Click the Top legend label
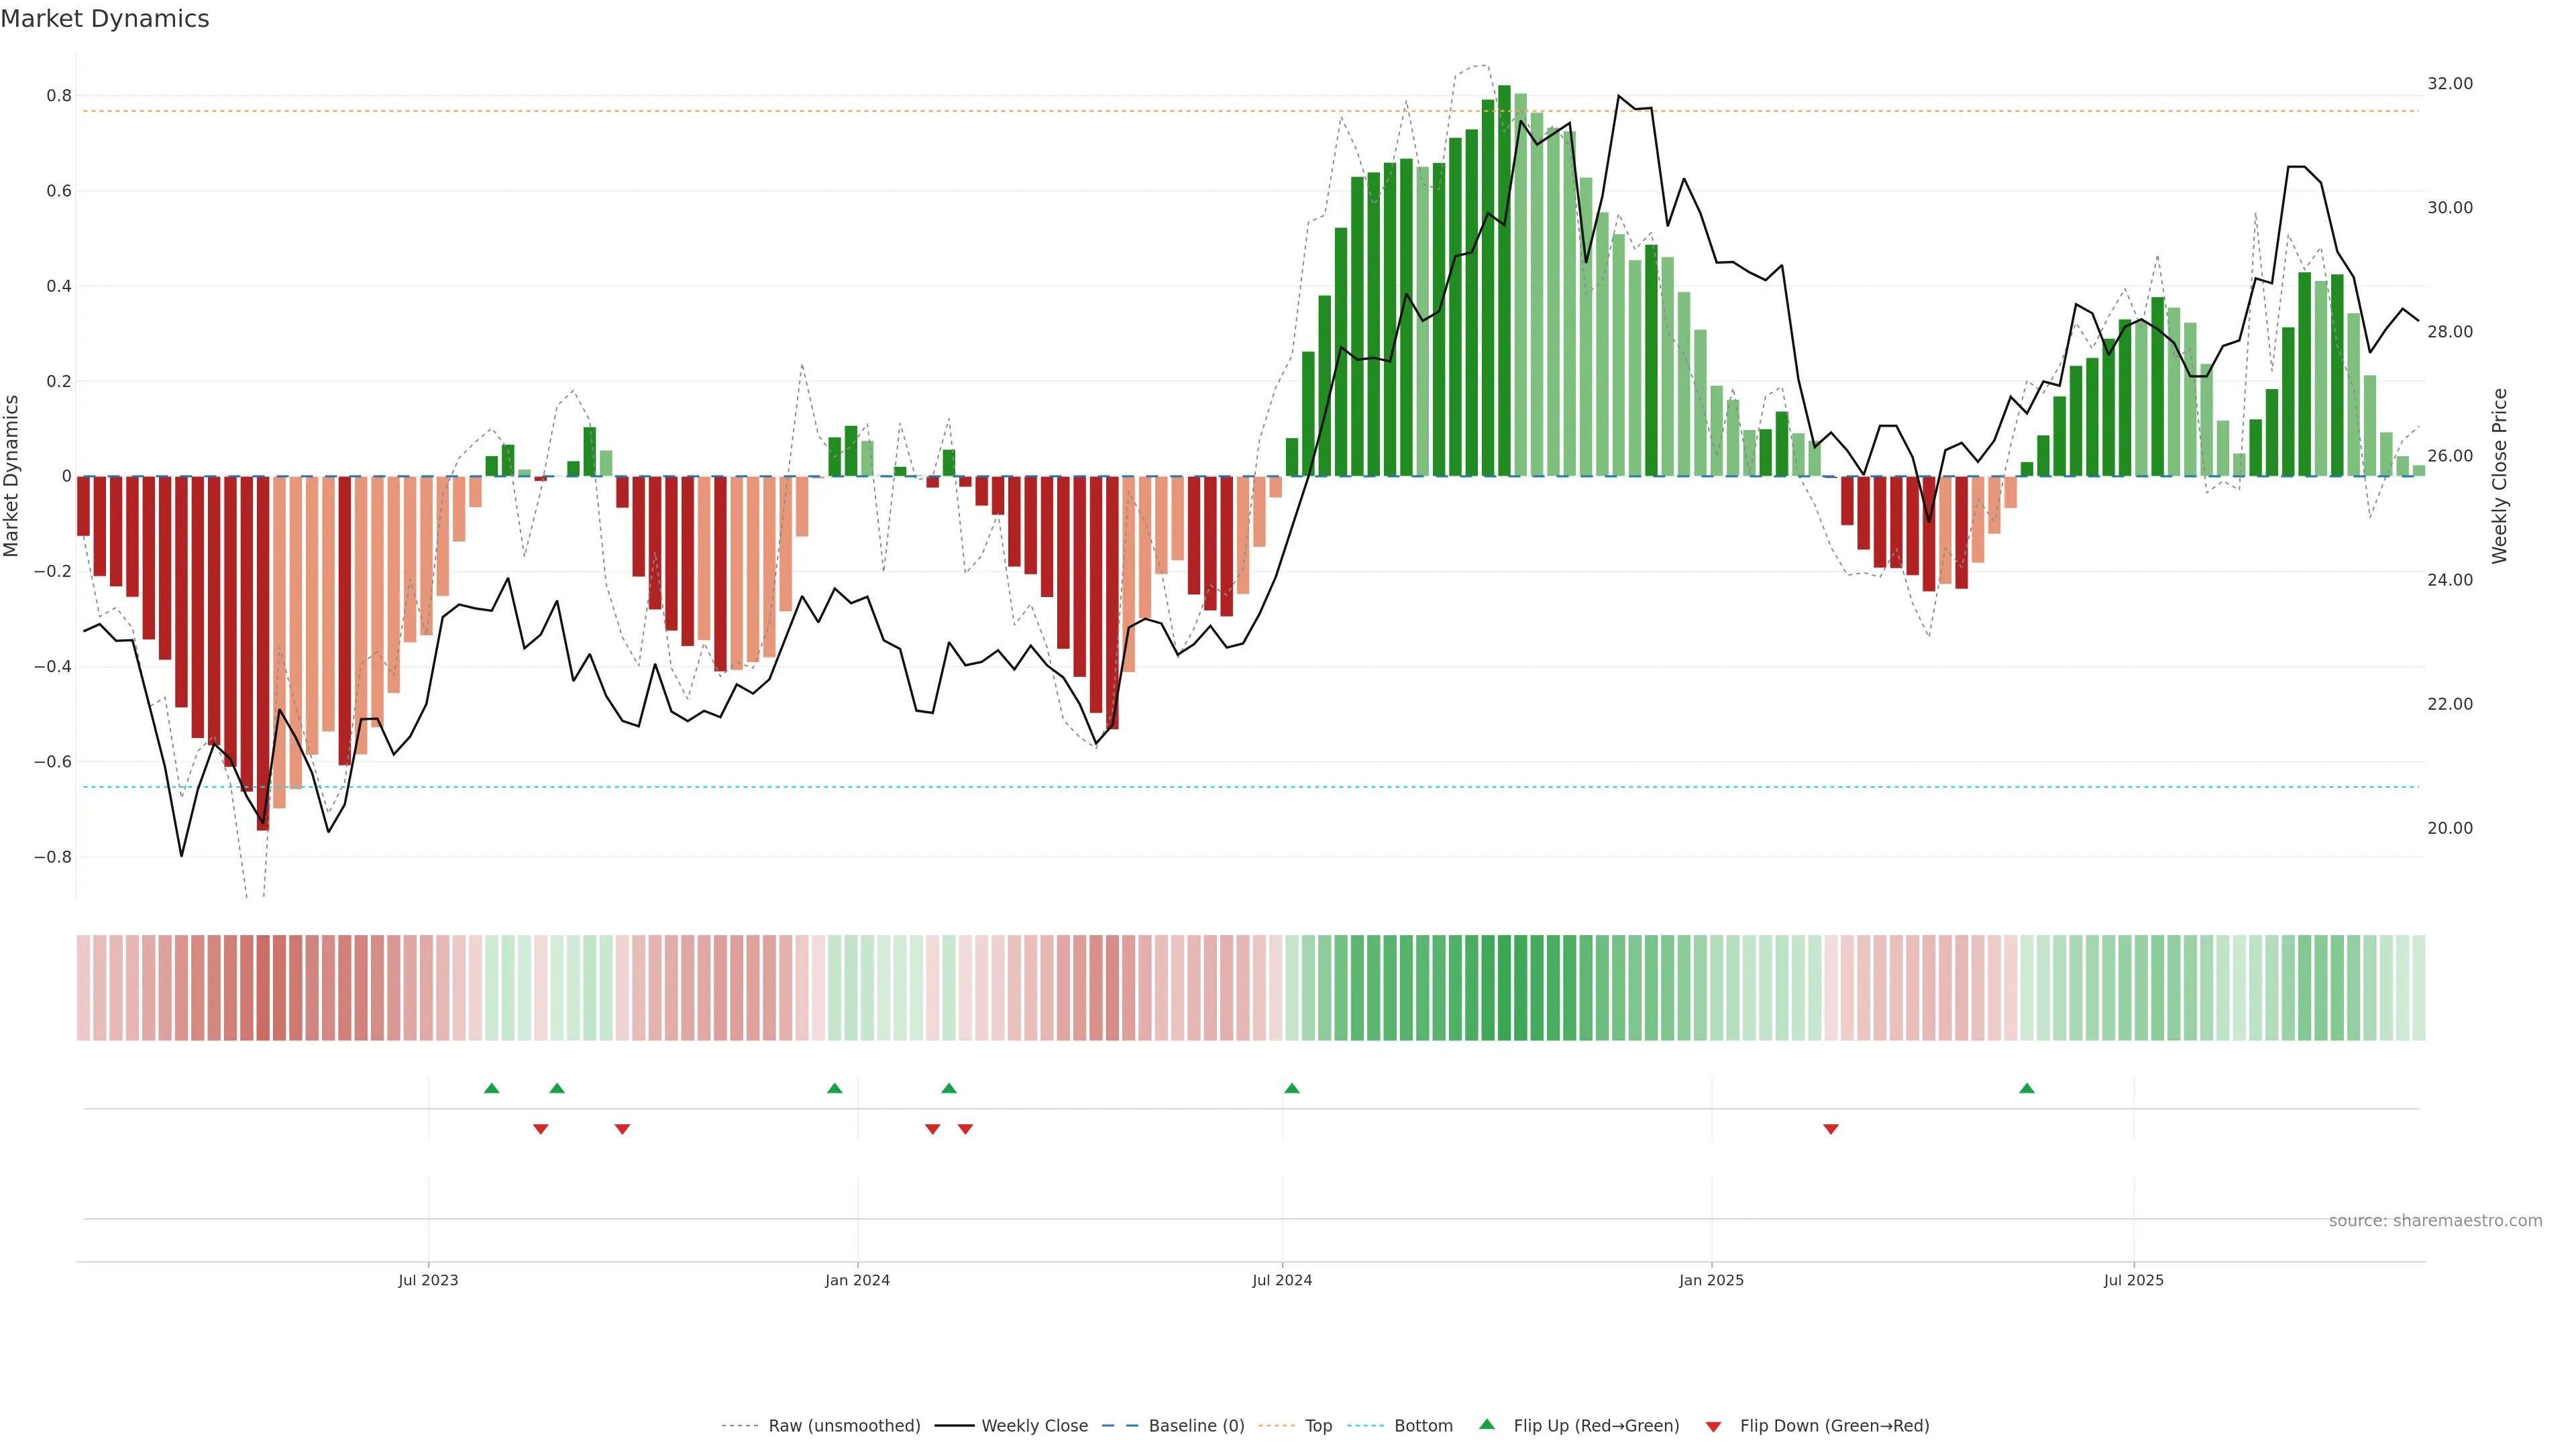2576x1449 pixels. click(x=1318, y=1426)
